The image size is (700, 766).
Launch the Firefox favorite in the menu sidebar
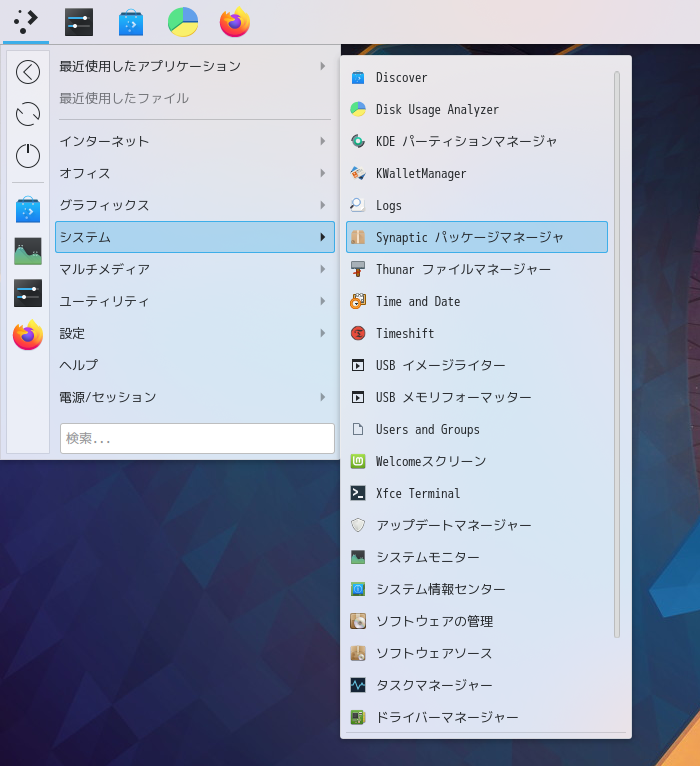[x=28, y=335]
